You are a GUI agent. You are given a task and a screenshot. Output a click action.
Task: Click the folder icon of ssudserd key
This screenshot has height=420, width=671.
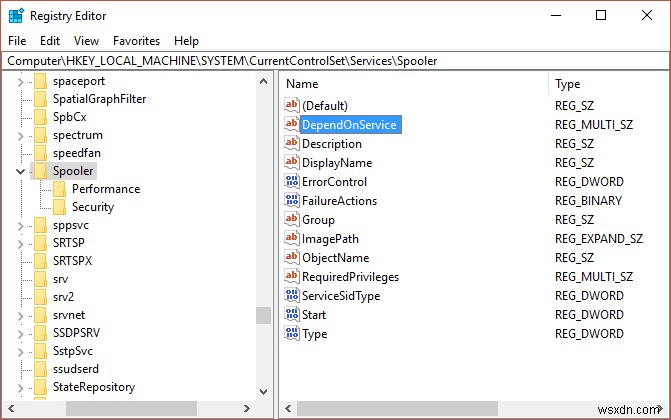pyautogui.click(x=41, y=369)
